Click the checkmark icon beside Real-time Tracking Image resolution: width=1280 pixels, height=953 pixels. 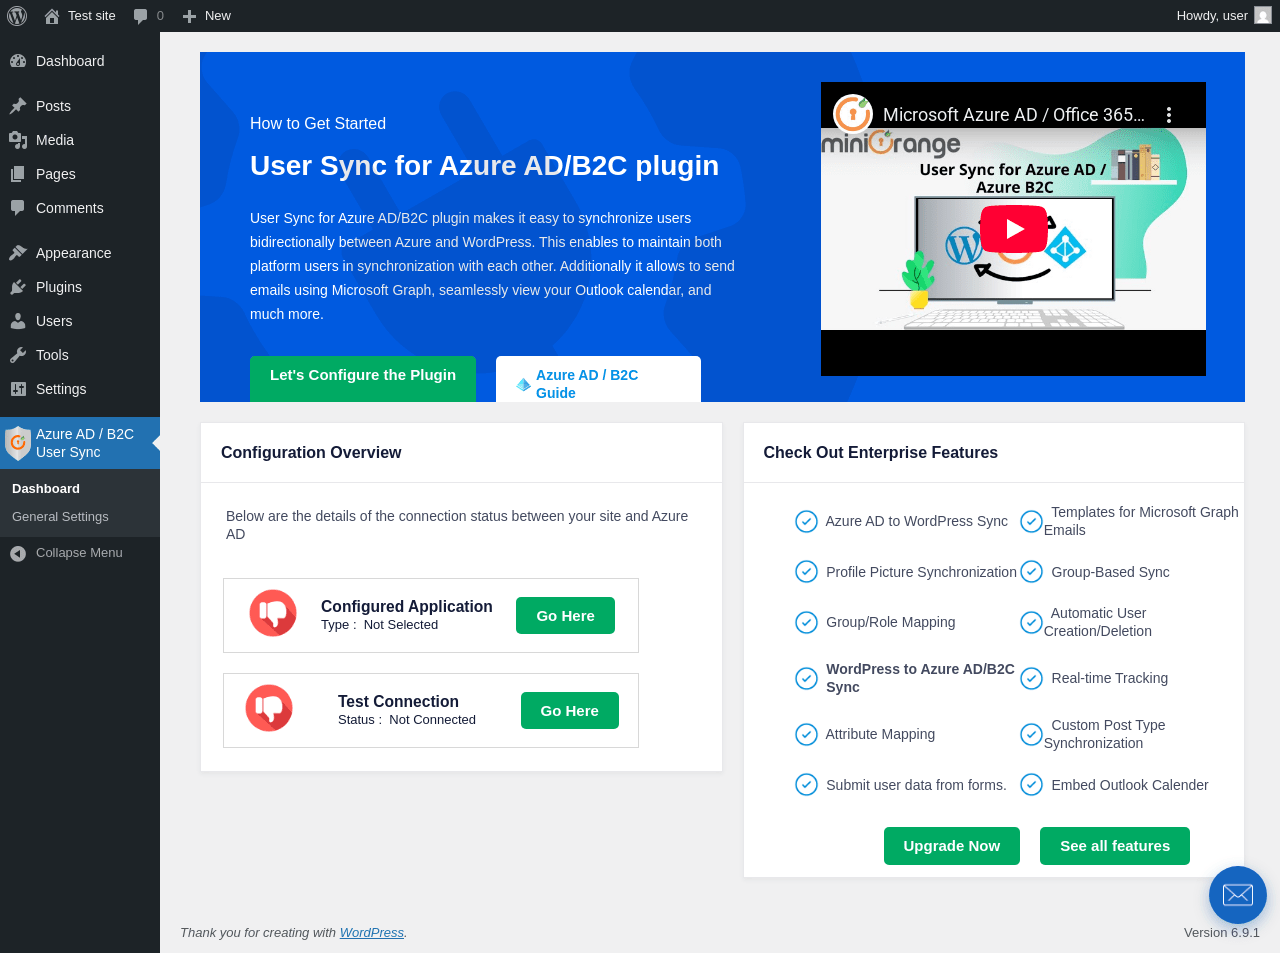coord(1031,678)
